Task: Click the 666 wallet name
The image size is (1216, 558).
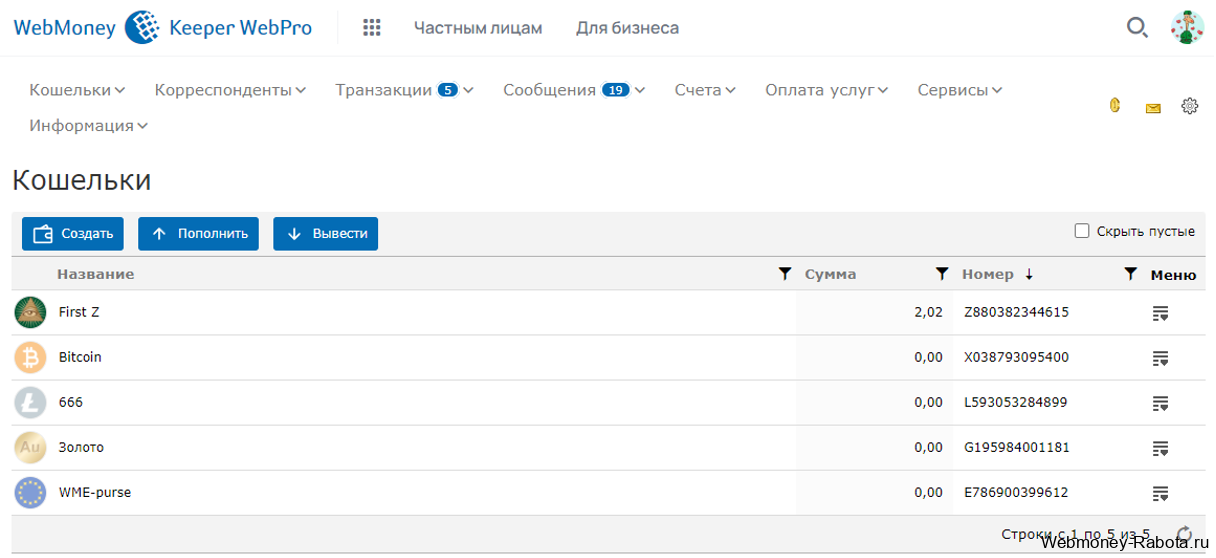Action: (71, 402)
